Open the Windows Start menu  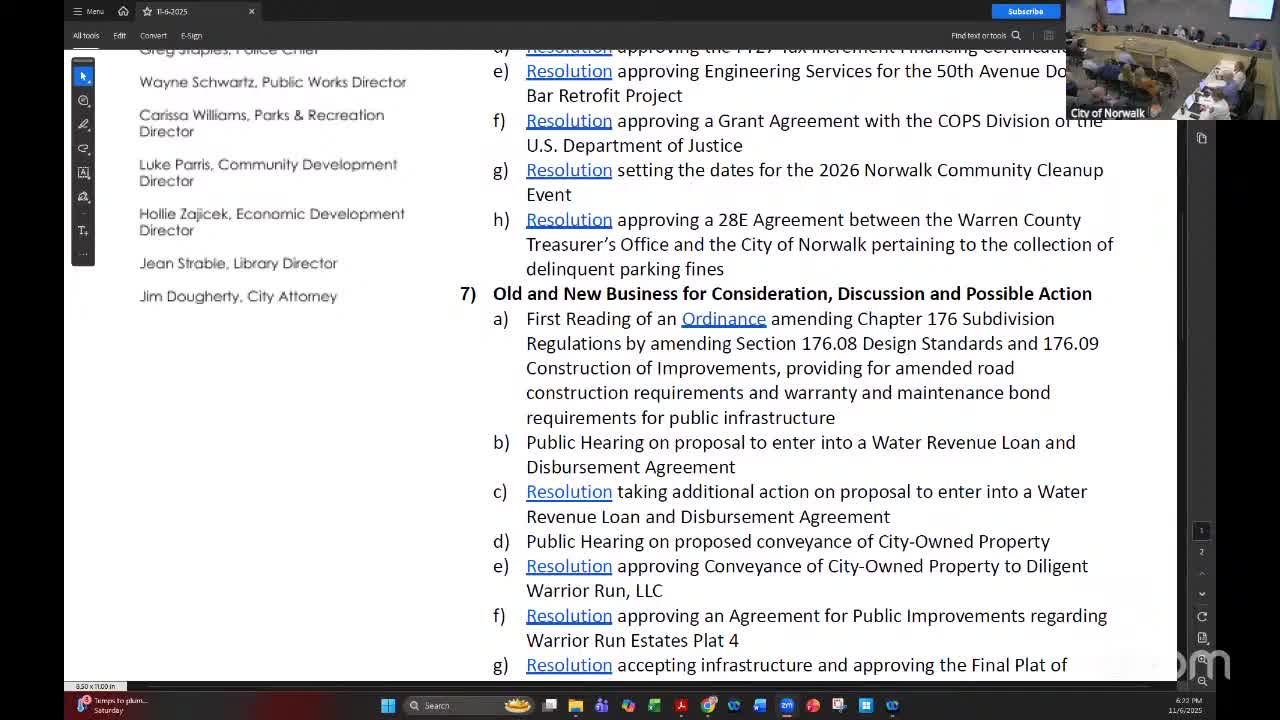[388, 706]
